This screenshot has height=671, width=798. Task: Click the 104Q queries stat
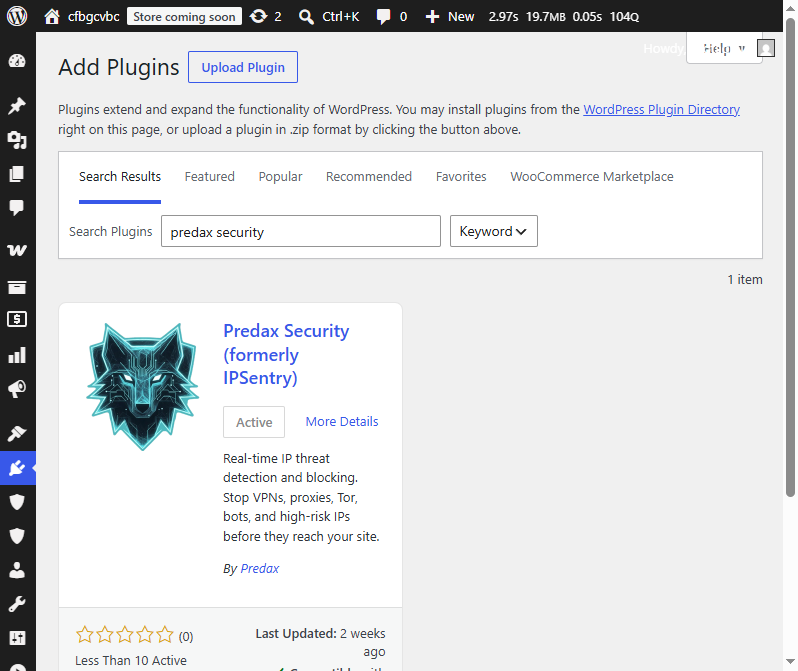tap(624, 17)
